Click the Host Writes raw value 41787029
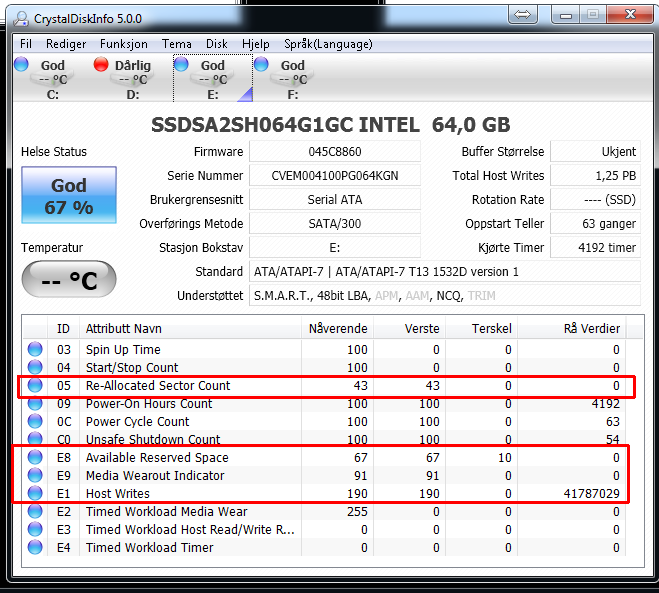Screen dimensions: 659x593 point(591,493)
